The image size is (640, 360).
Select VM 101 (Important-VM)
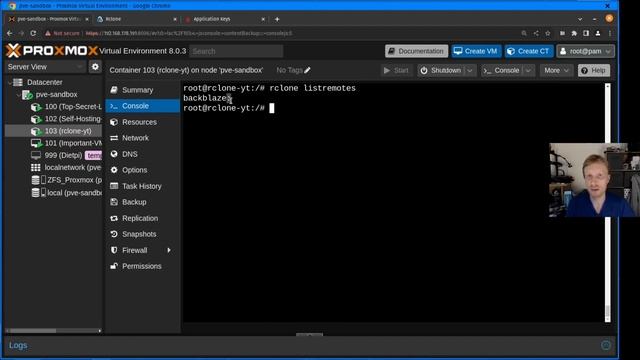pos(73,143)
